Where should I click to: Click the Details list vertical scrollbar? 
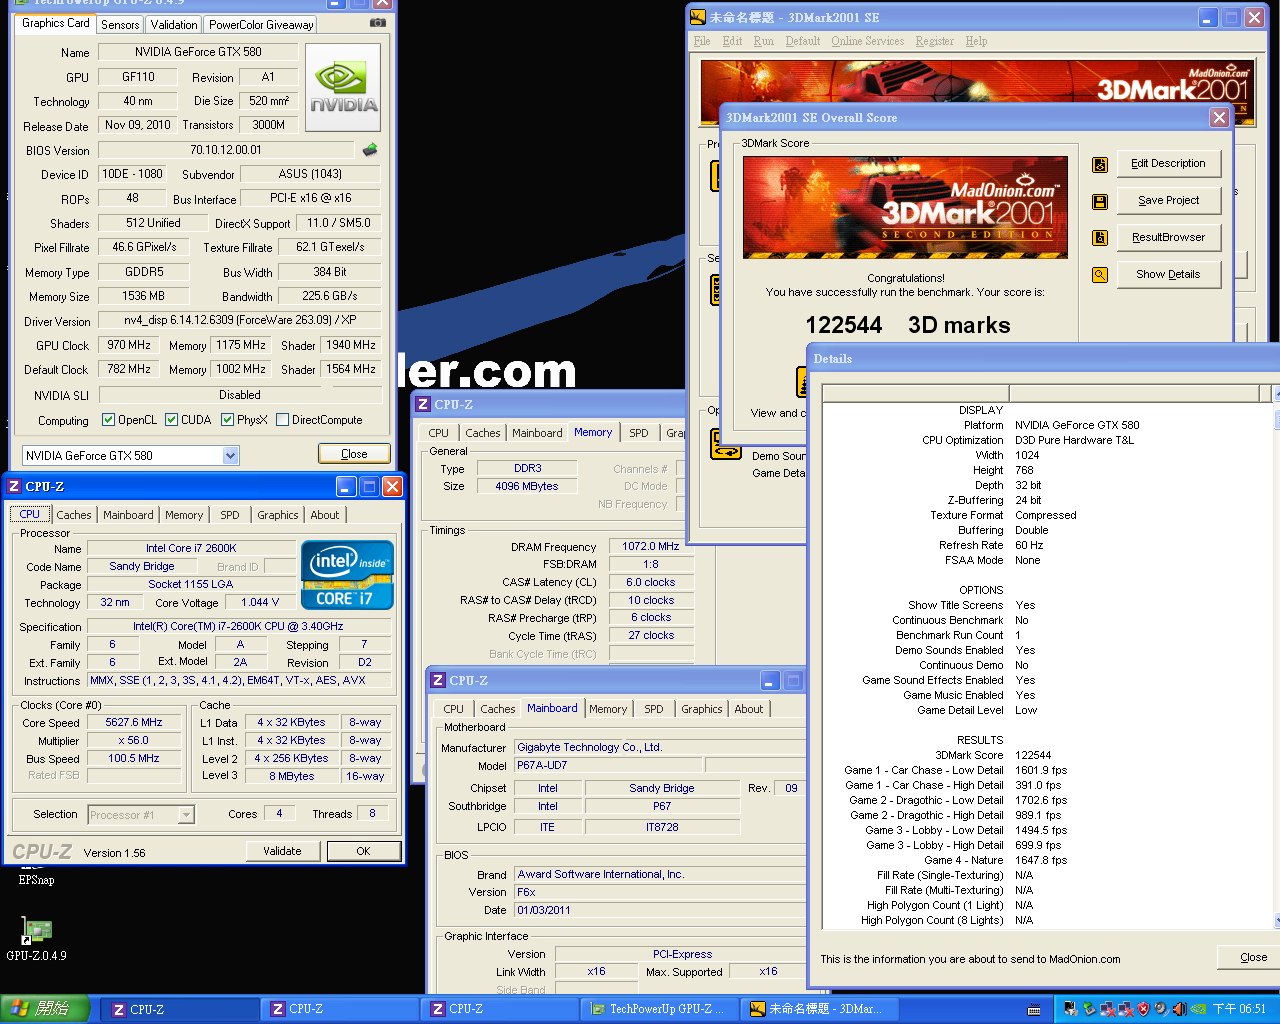point(1275,660)
